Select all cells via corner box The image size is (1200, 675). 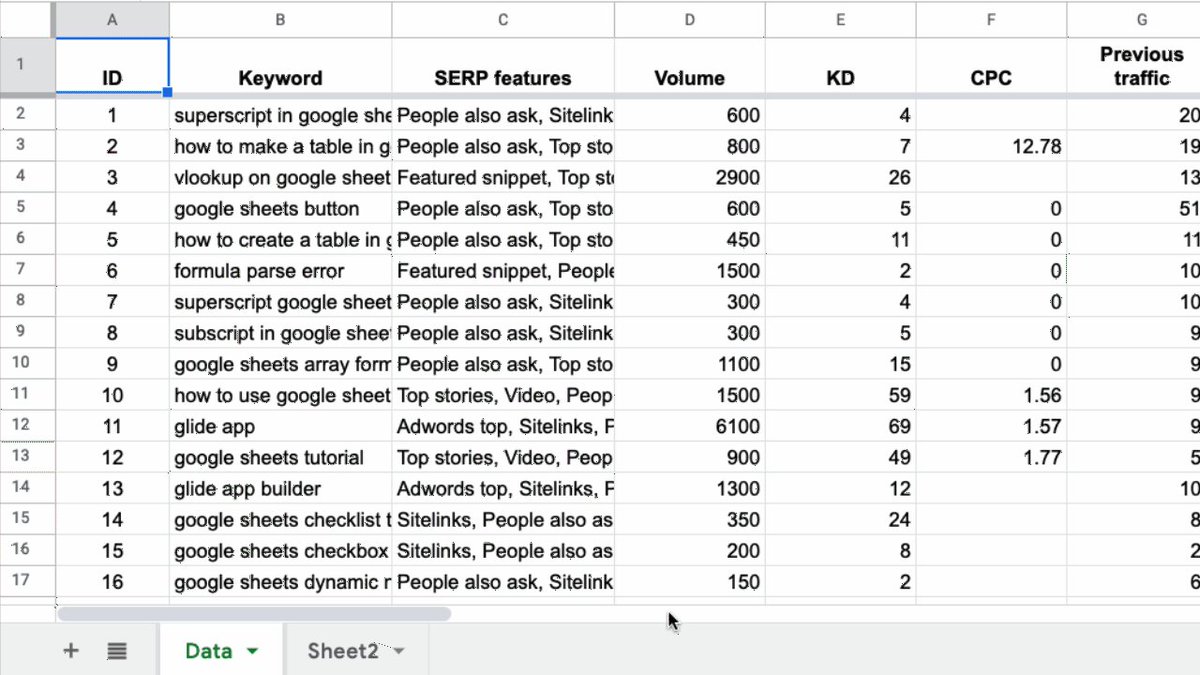click(28, 19)
